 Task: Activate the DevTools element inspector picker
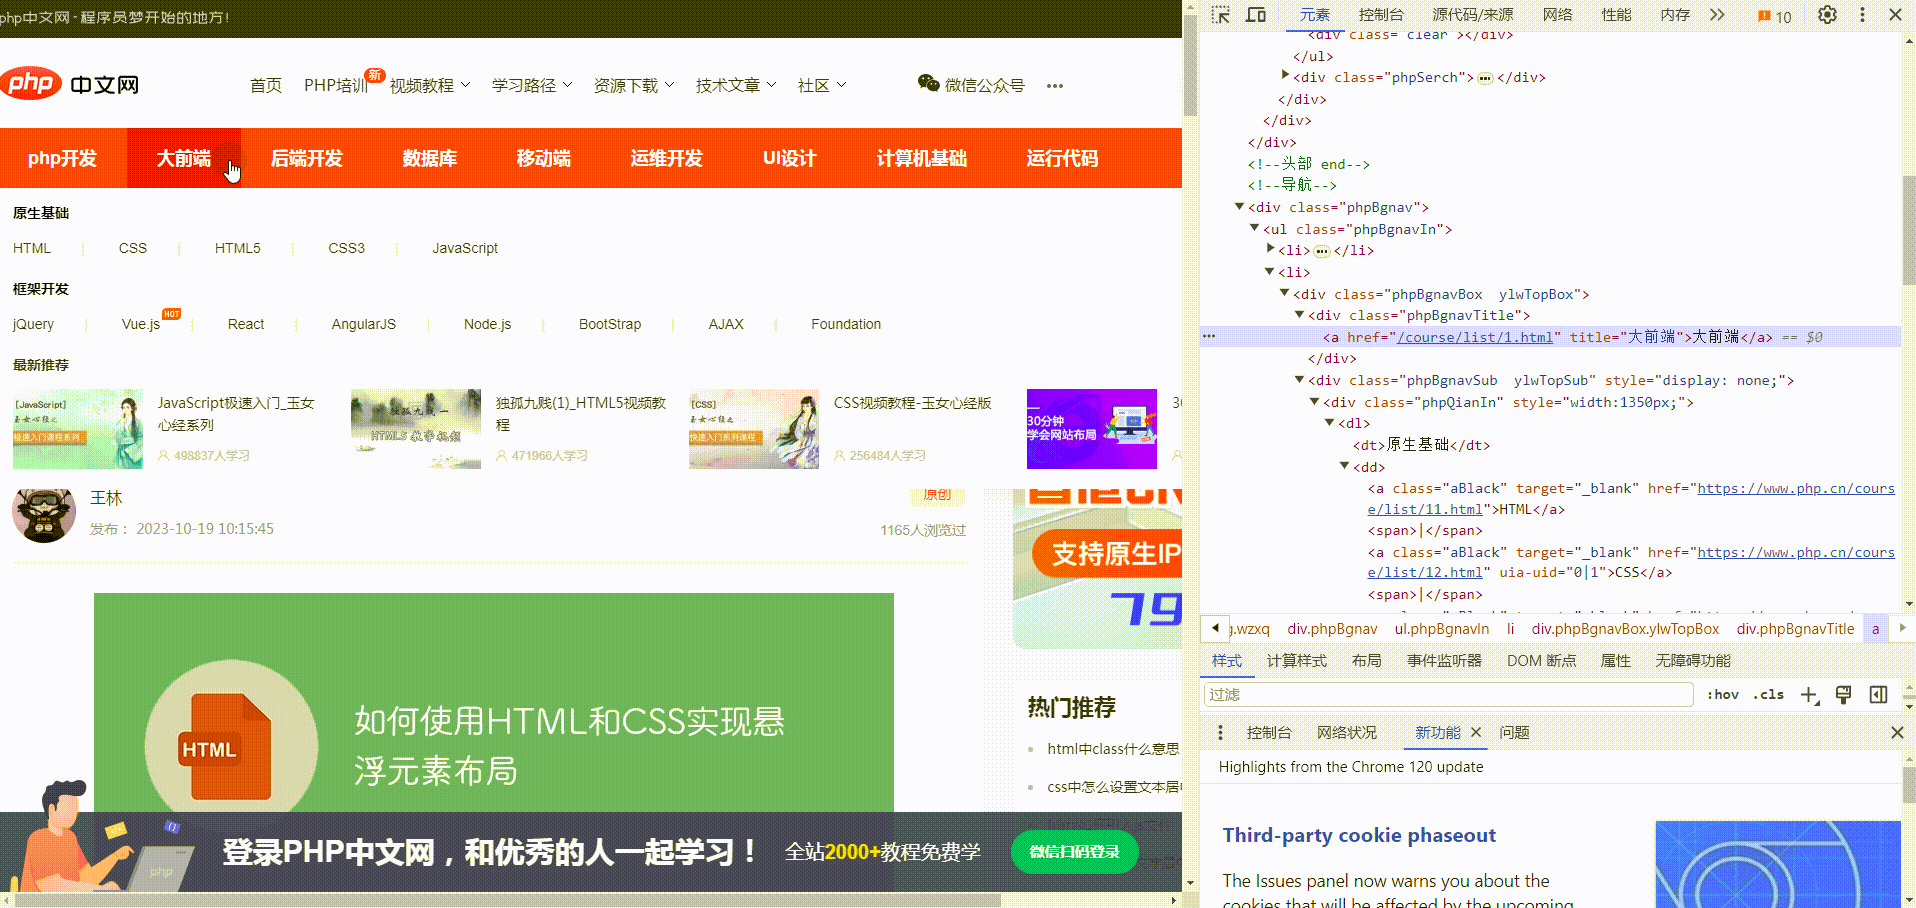(1221, 15)
